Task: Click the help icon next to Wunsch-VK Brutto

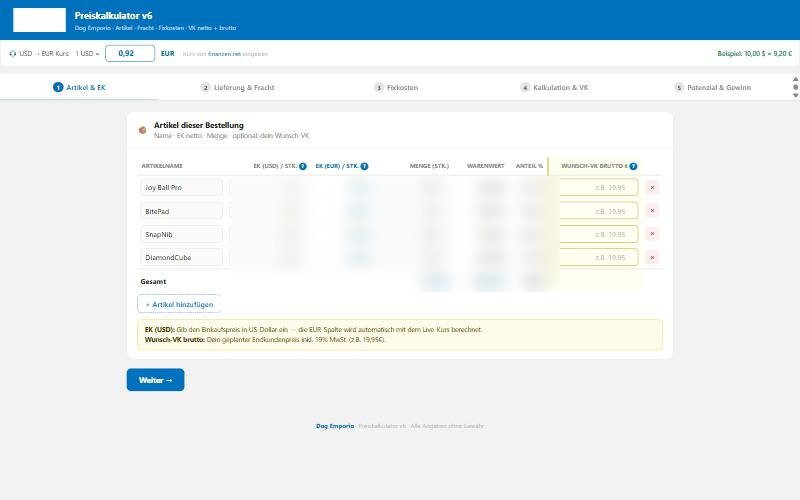Action: [x=633, y=166]
